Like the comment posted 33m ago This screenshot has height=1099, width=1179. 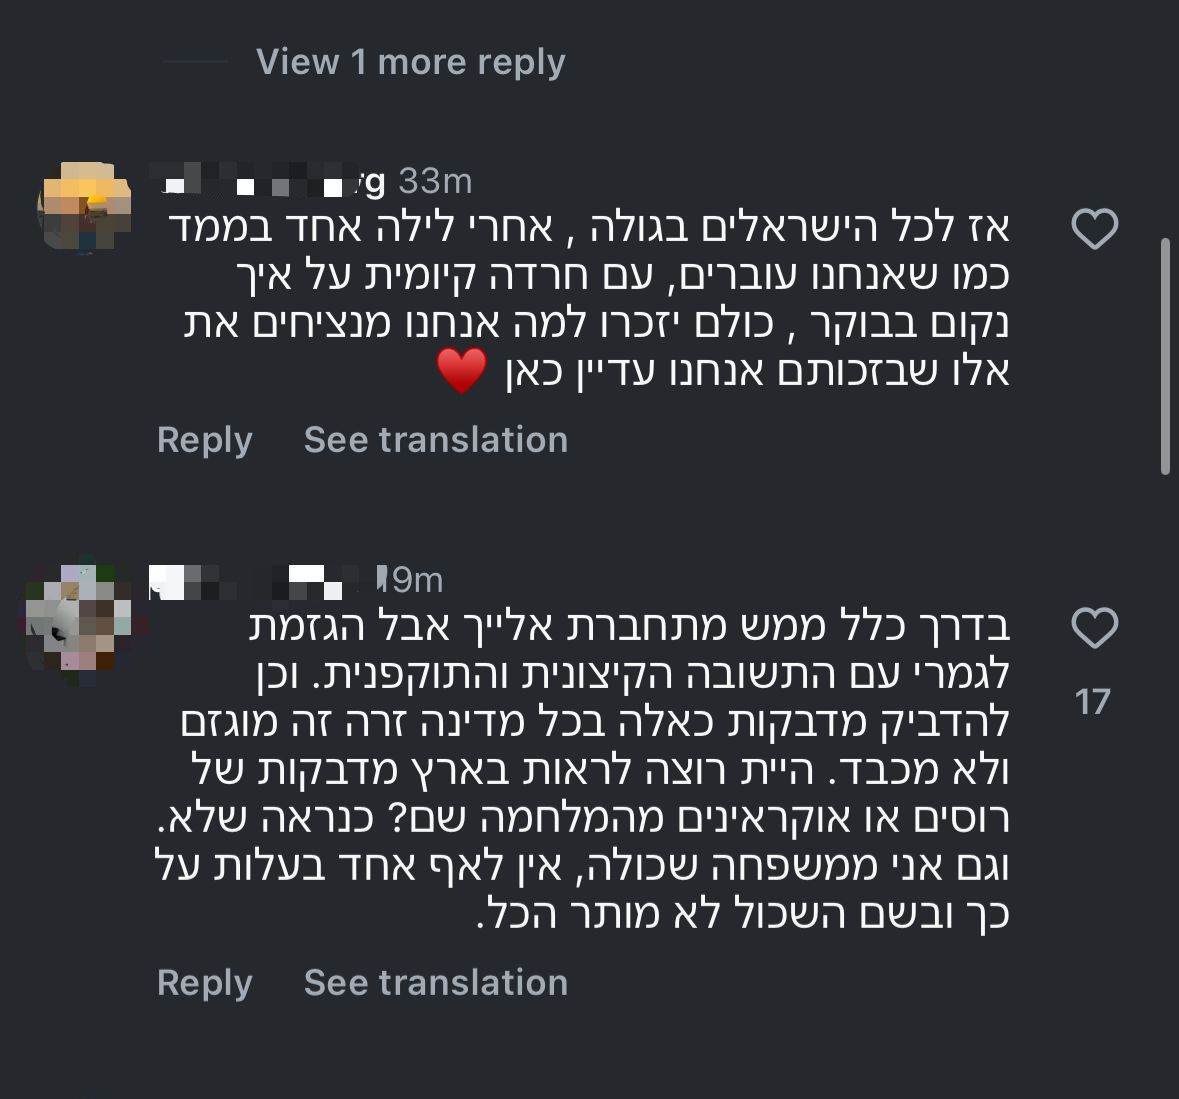[x=1094, y=230]
